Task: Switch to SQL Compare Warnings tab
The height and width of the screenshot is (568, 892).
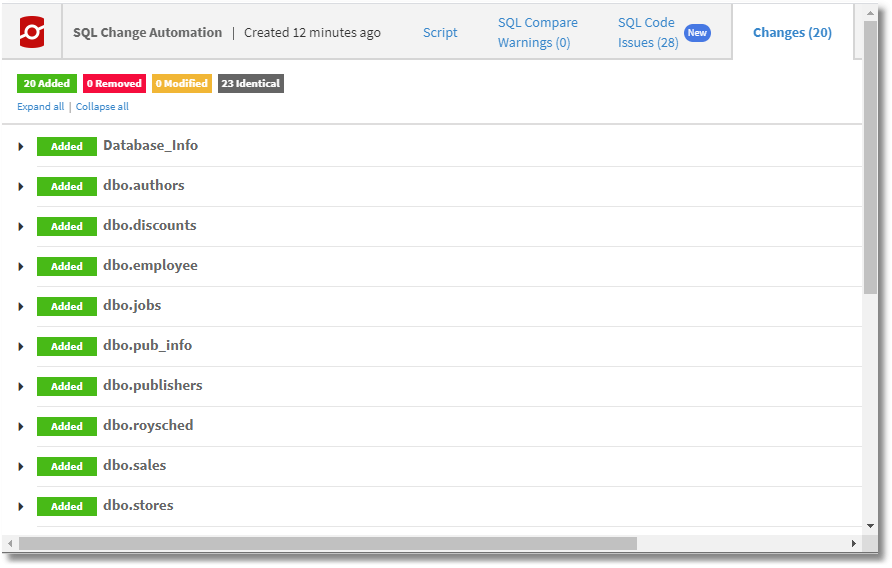Action: pos(538,32)
